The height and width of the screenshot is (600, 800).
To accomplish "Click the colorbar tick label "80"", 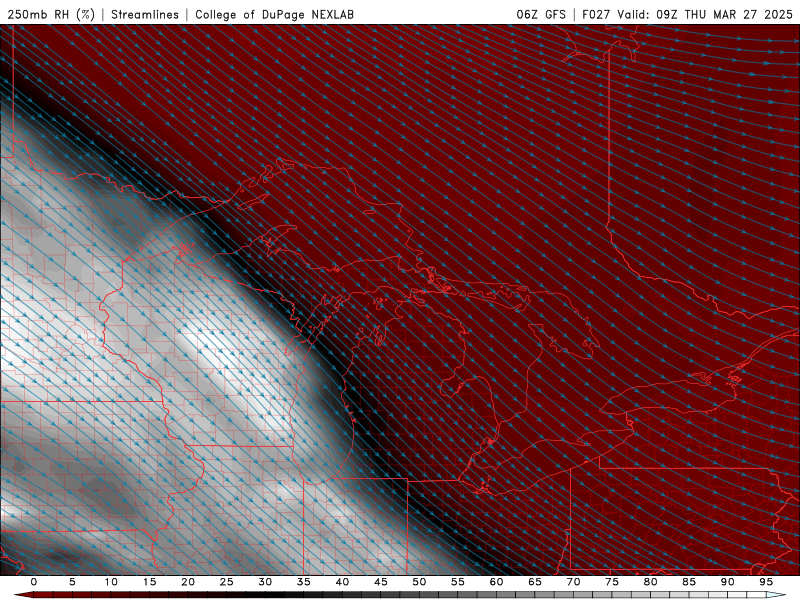I will pos(651,582).
